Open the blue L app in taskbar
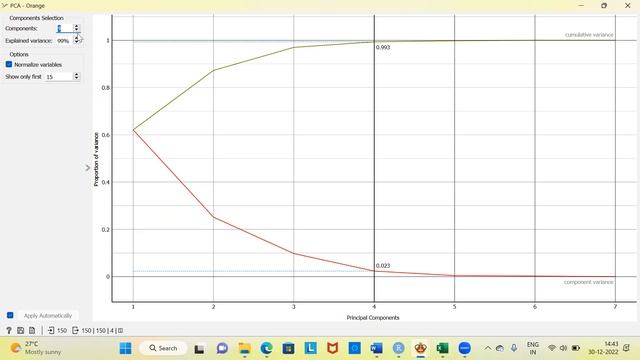 click(311, 348)
